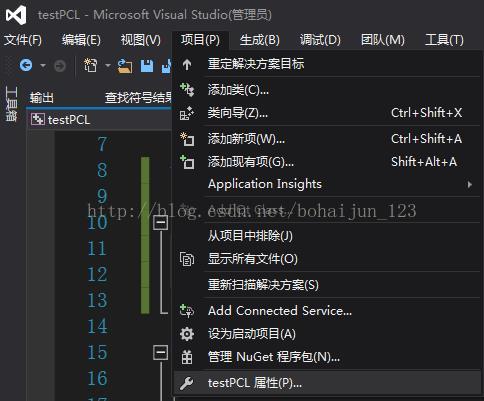Choose 设为启动项目(A) menu entry
The image size is (484, 401).
(328, 334)
